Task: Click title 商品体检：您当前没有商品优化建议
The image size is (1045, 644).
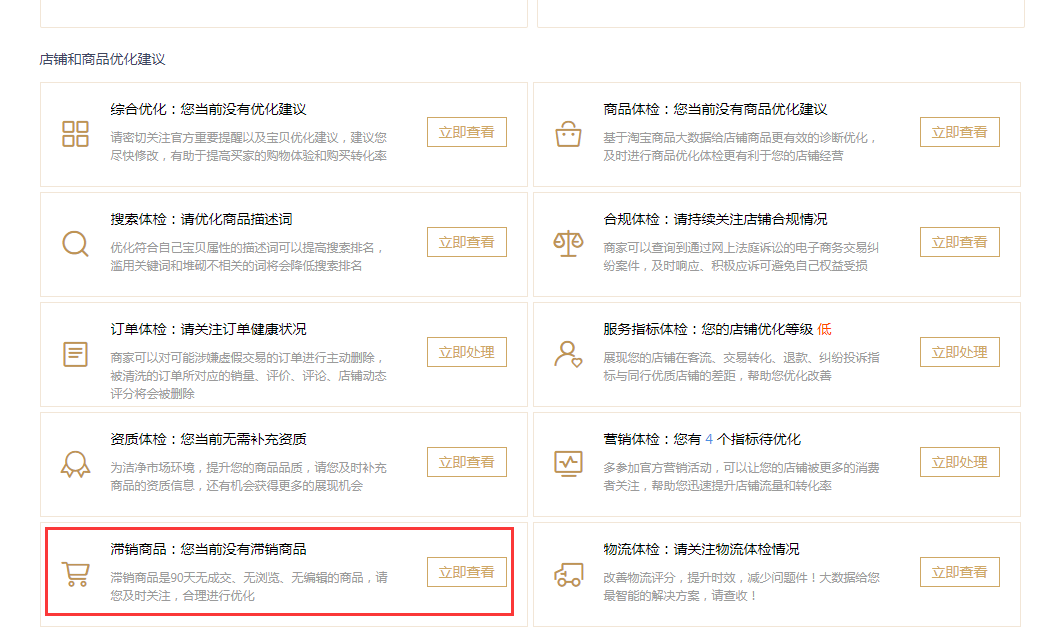Action: (715, 109)
